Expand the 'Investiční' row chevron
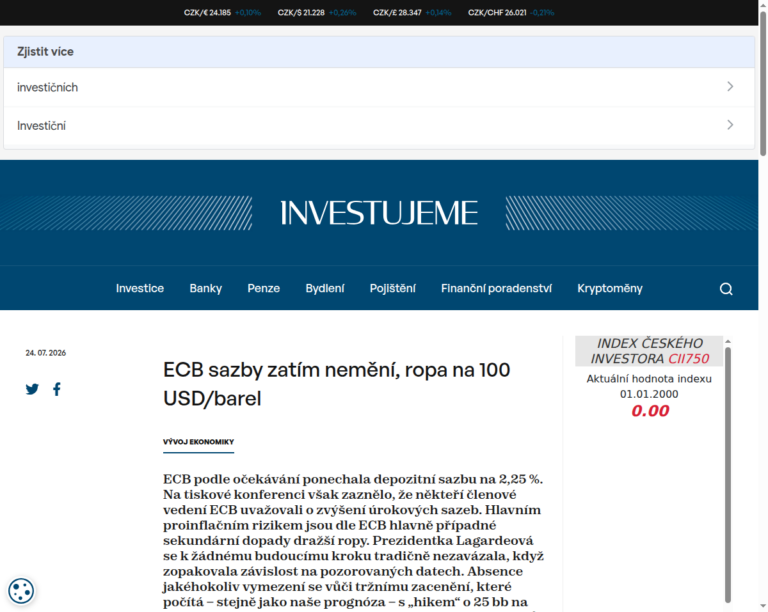 click(x=730, y=125)
